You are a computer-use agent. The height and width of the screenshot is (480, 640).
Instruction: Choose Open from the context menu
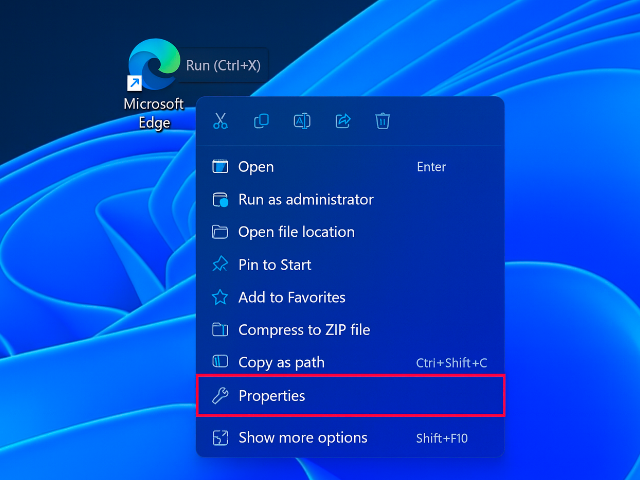[x=256, y=167]
